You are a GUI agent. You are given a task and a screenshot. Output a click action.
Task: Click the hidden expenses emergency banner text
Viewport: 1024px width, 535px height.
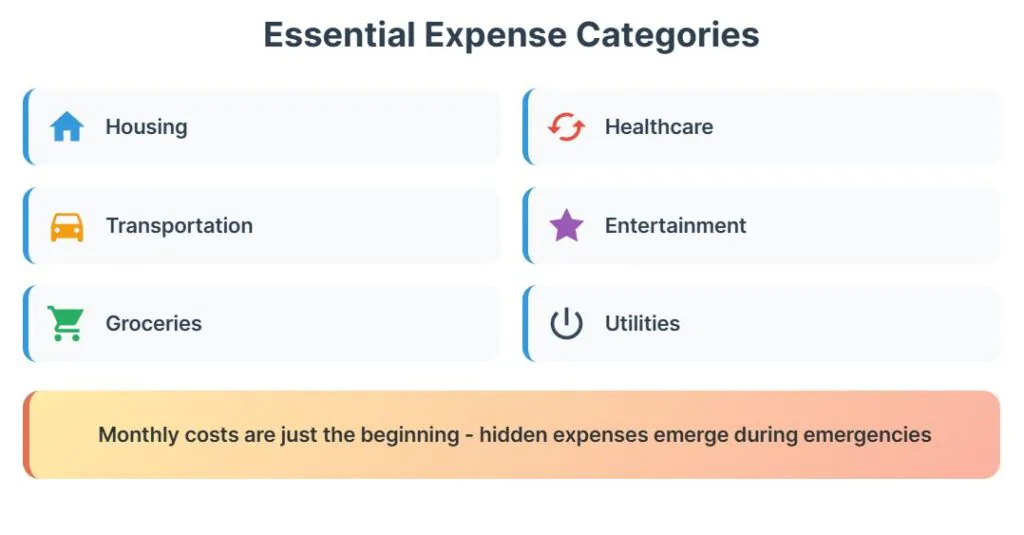click(515, 435)
